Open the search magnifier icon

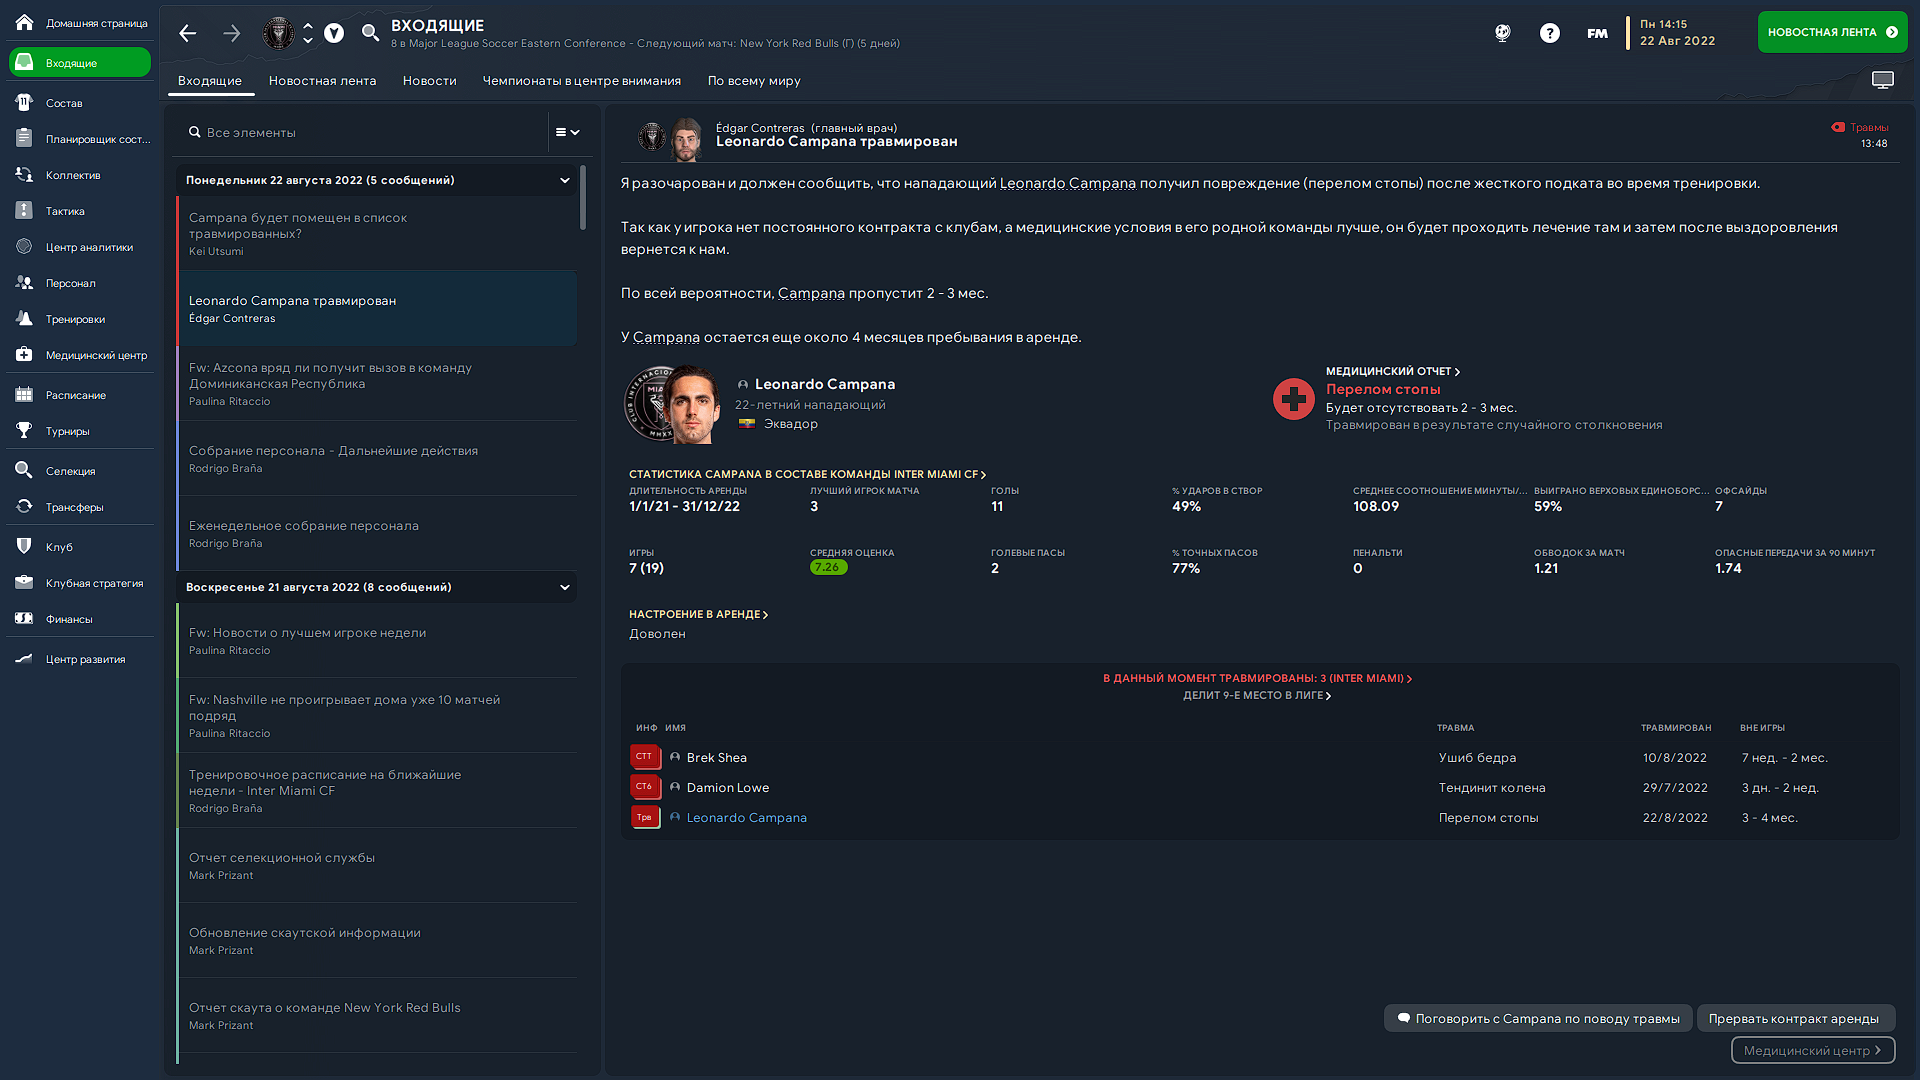pos(370,33)
